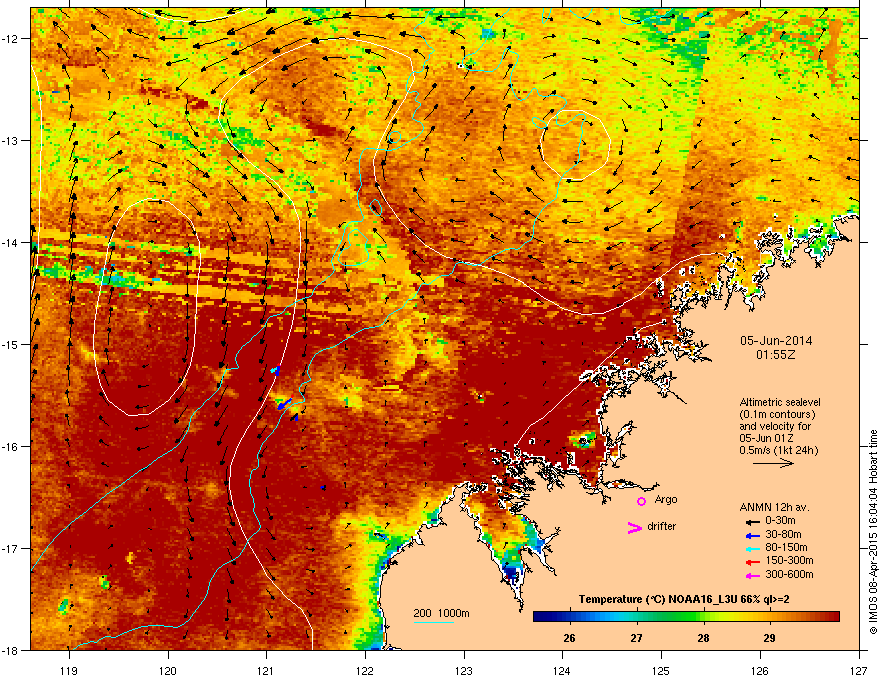Click the drifter magenta arrowhead legend marker
This screenshot has height=680, width=880.
pyautogui.click(x=634, y=527)
